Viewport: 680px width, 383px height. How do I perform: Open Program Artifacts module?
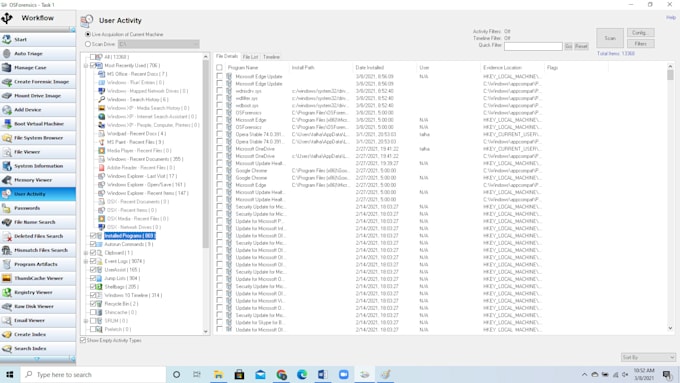click(38, 264)
